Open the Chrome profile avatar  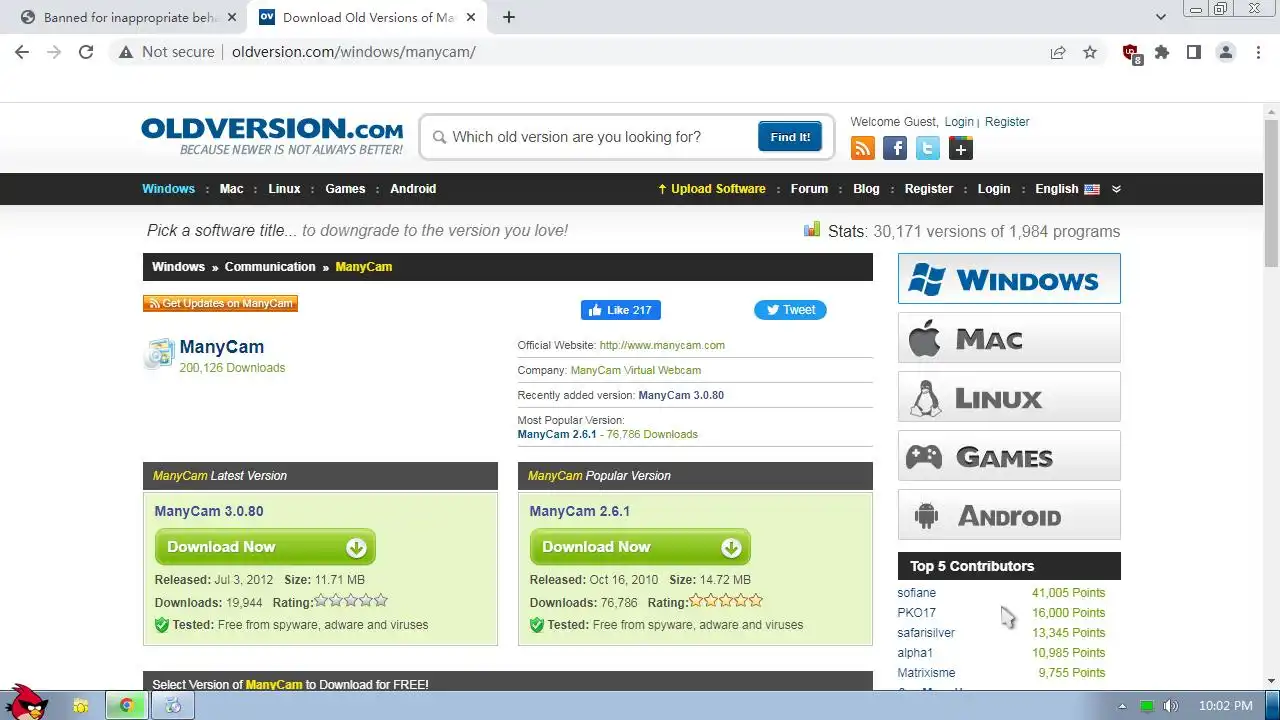tap(1226, 52)
